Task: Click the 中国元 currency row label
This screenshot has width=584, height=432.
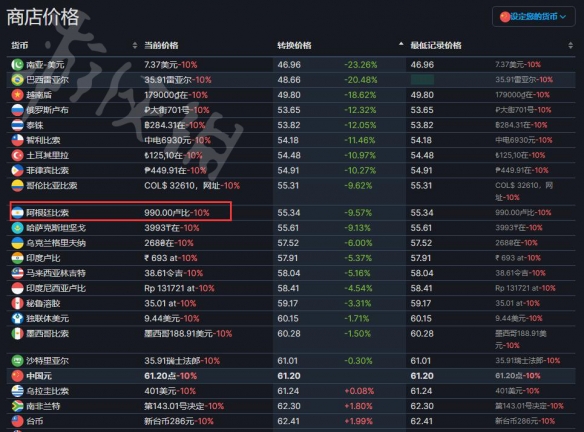Action: click(x=39, y=376)
